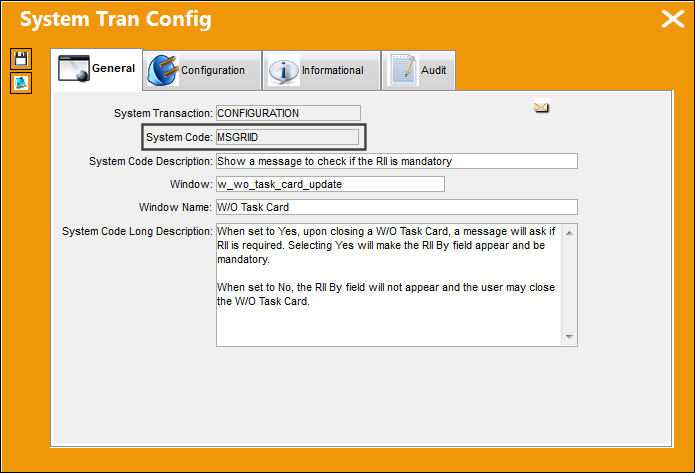Click the icon below the Save button

click(21, 83)
